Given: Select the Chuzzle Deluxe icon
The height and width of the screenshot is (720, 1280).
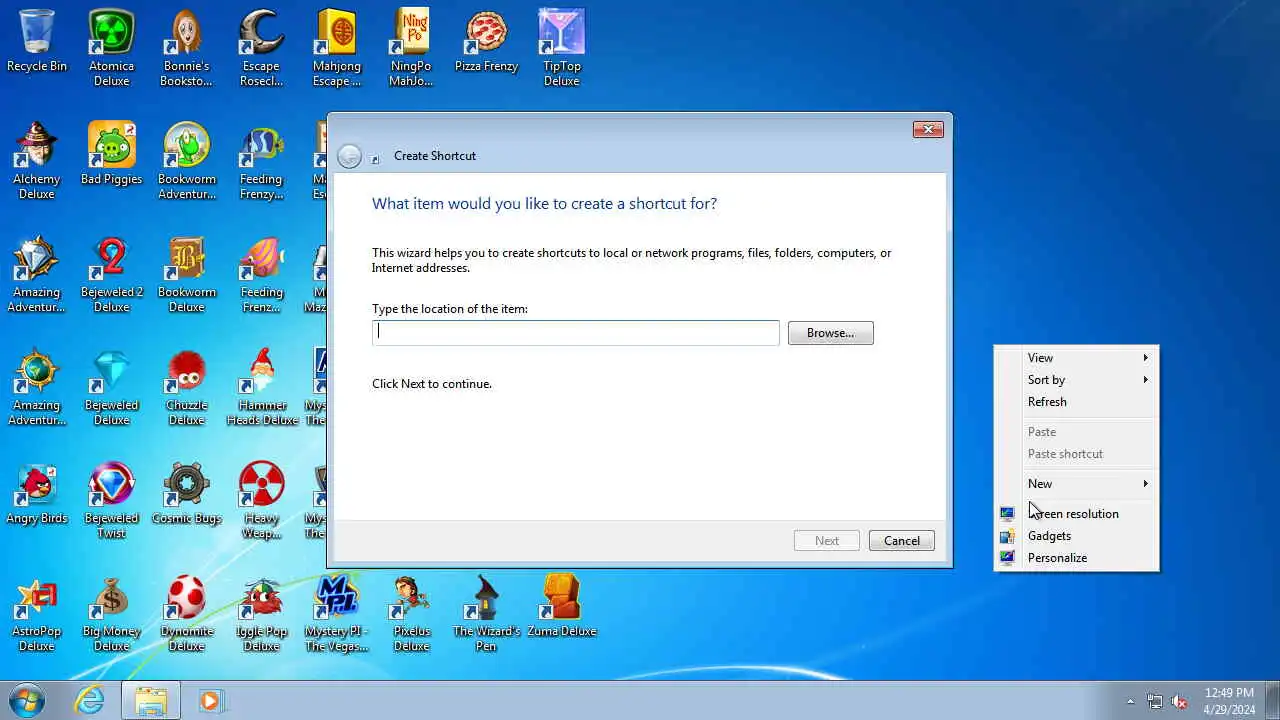Looking at the screenshot, I should click(186, 387).
